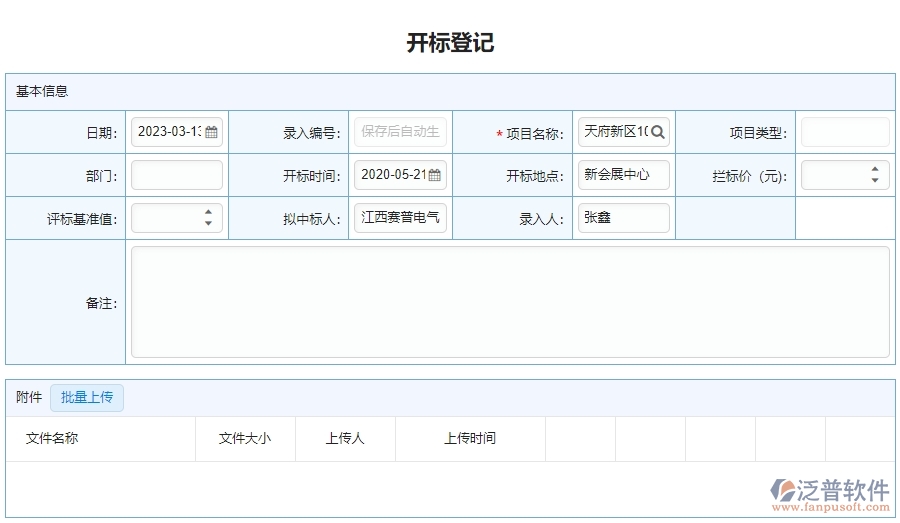This screenshot has height=523, width=900.
Task: Click the empty 部门 field
Action: coord(177,175)
